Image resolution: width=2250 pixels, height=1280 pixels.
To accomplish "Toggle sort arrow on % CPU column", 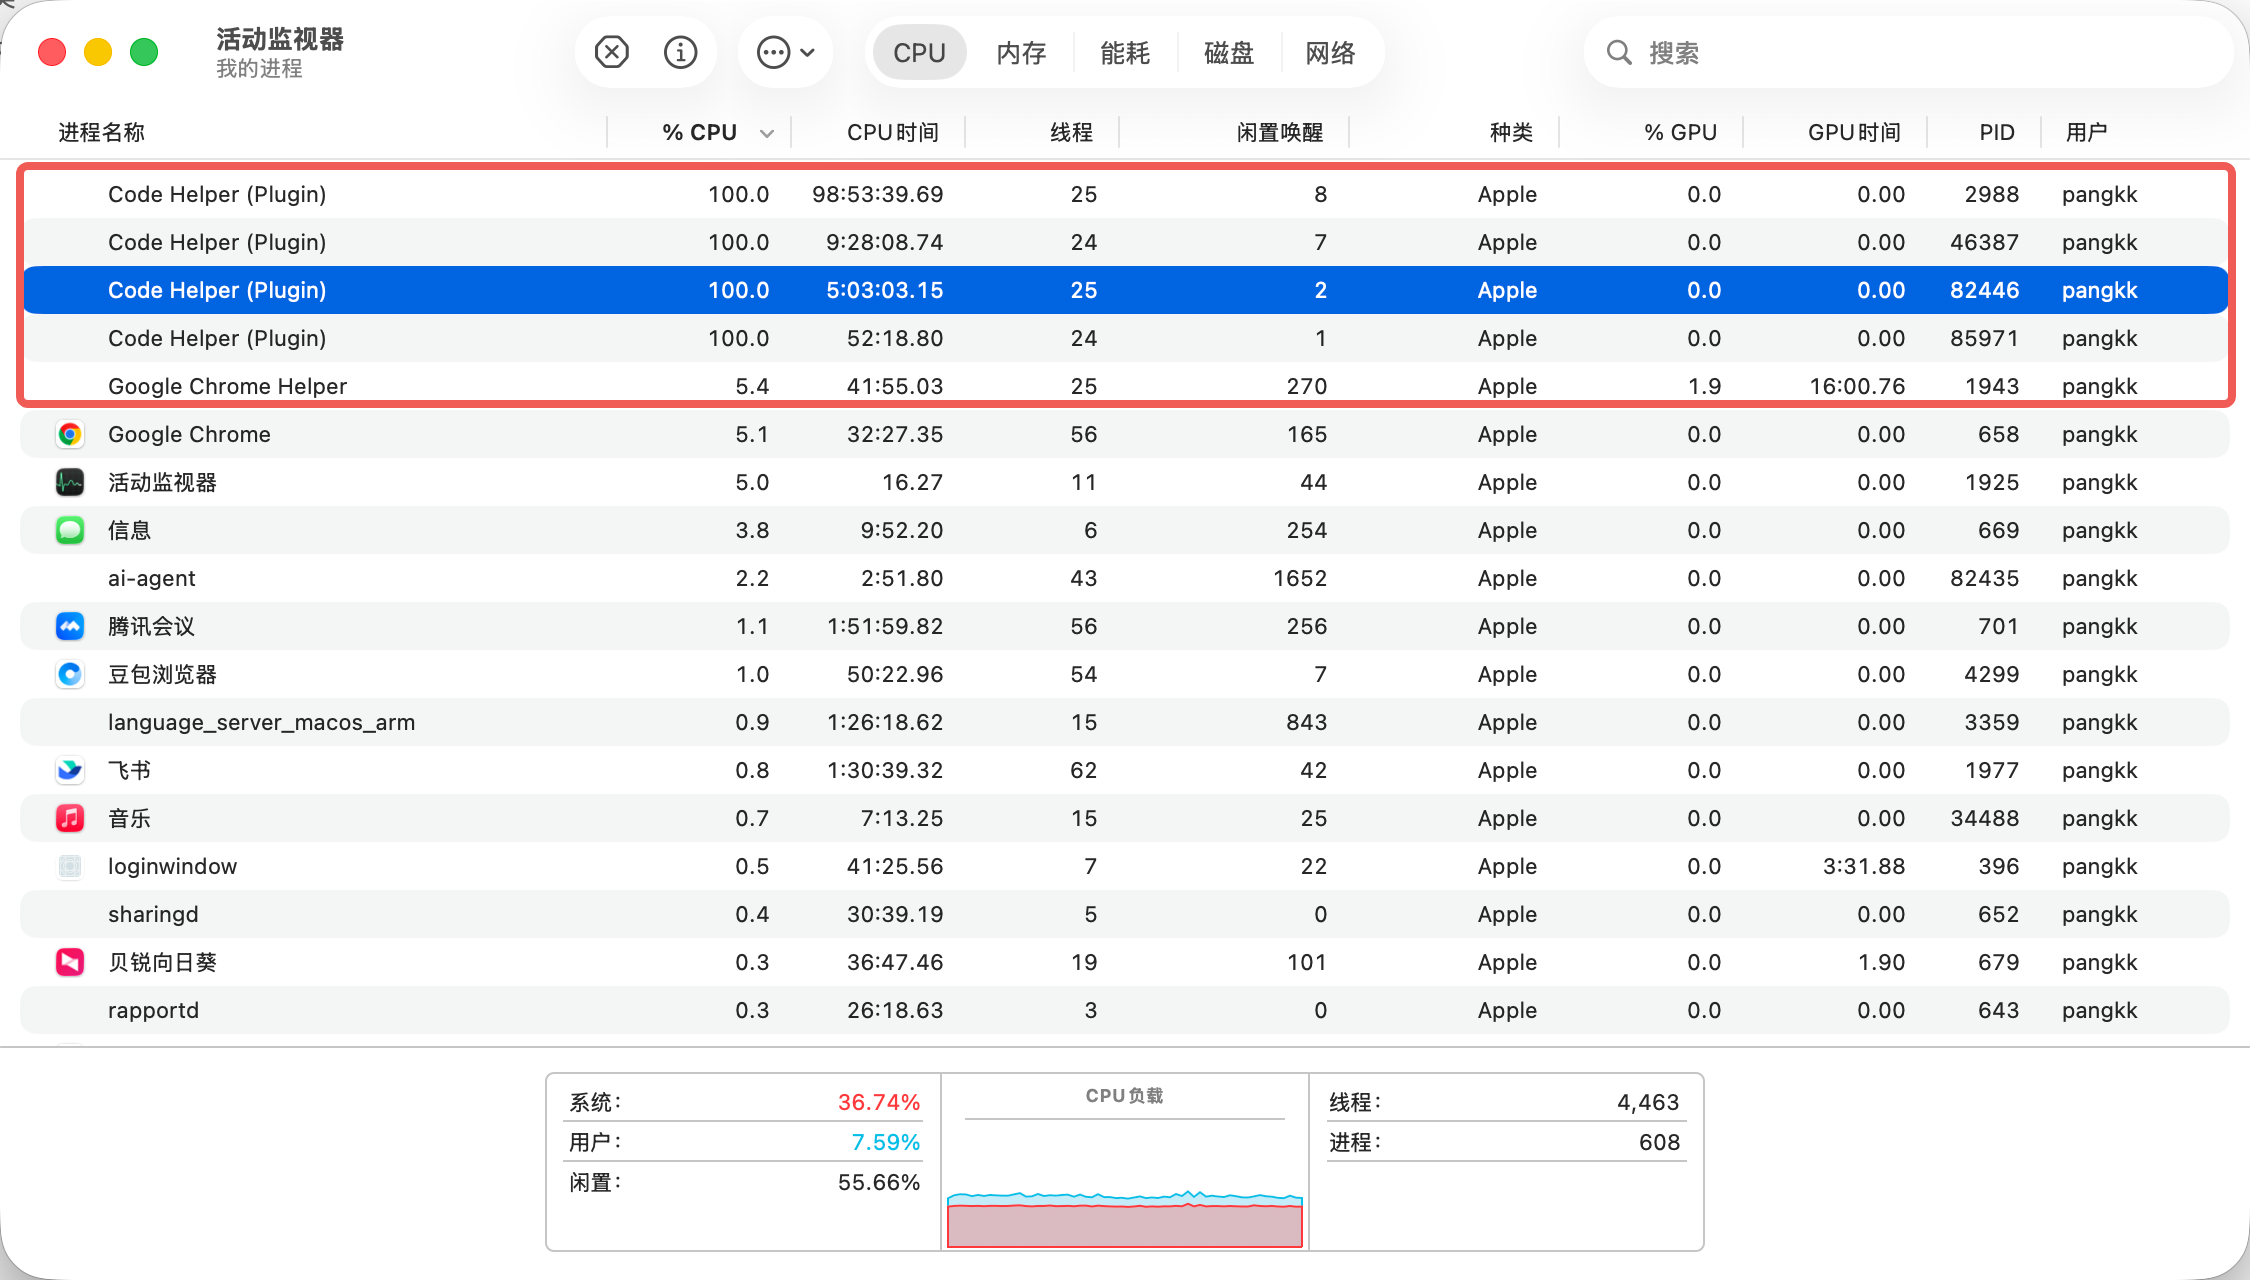I will [x=767, y=133].
